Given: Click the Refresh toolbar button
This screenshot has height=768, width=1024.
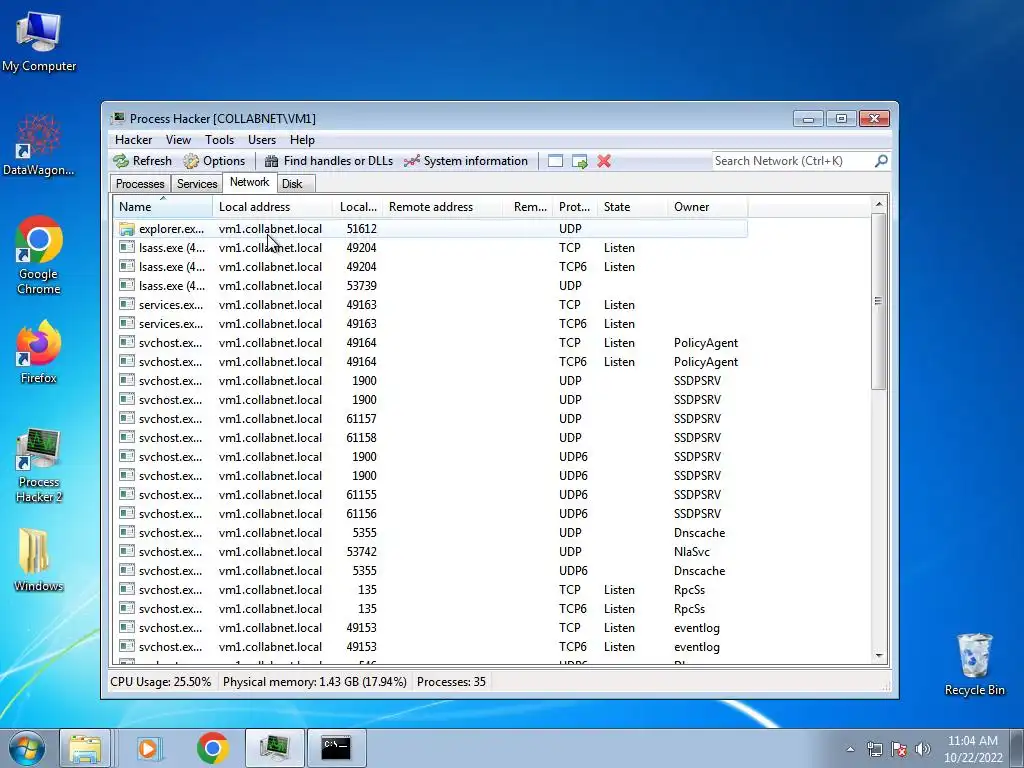Looking at the screenshot, I should (x=142, y=161).
